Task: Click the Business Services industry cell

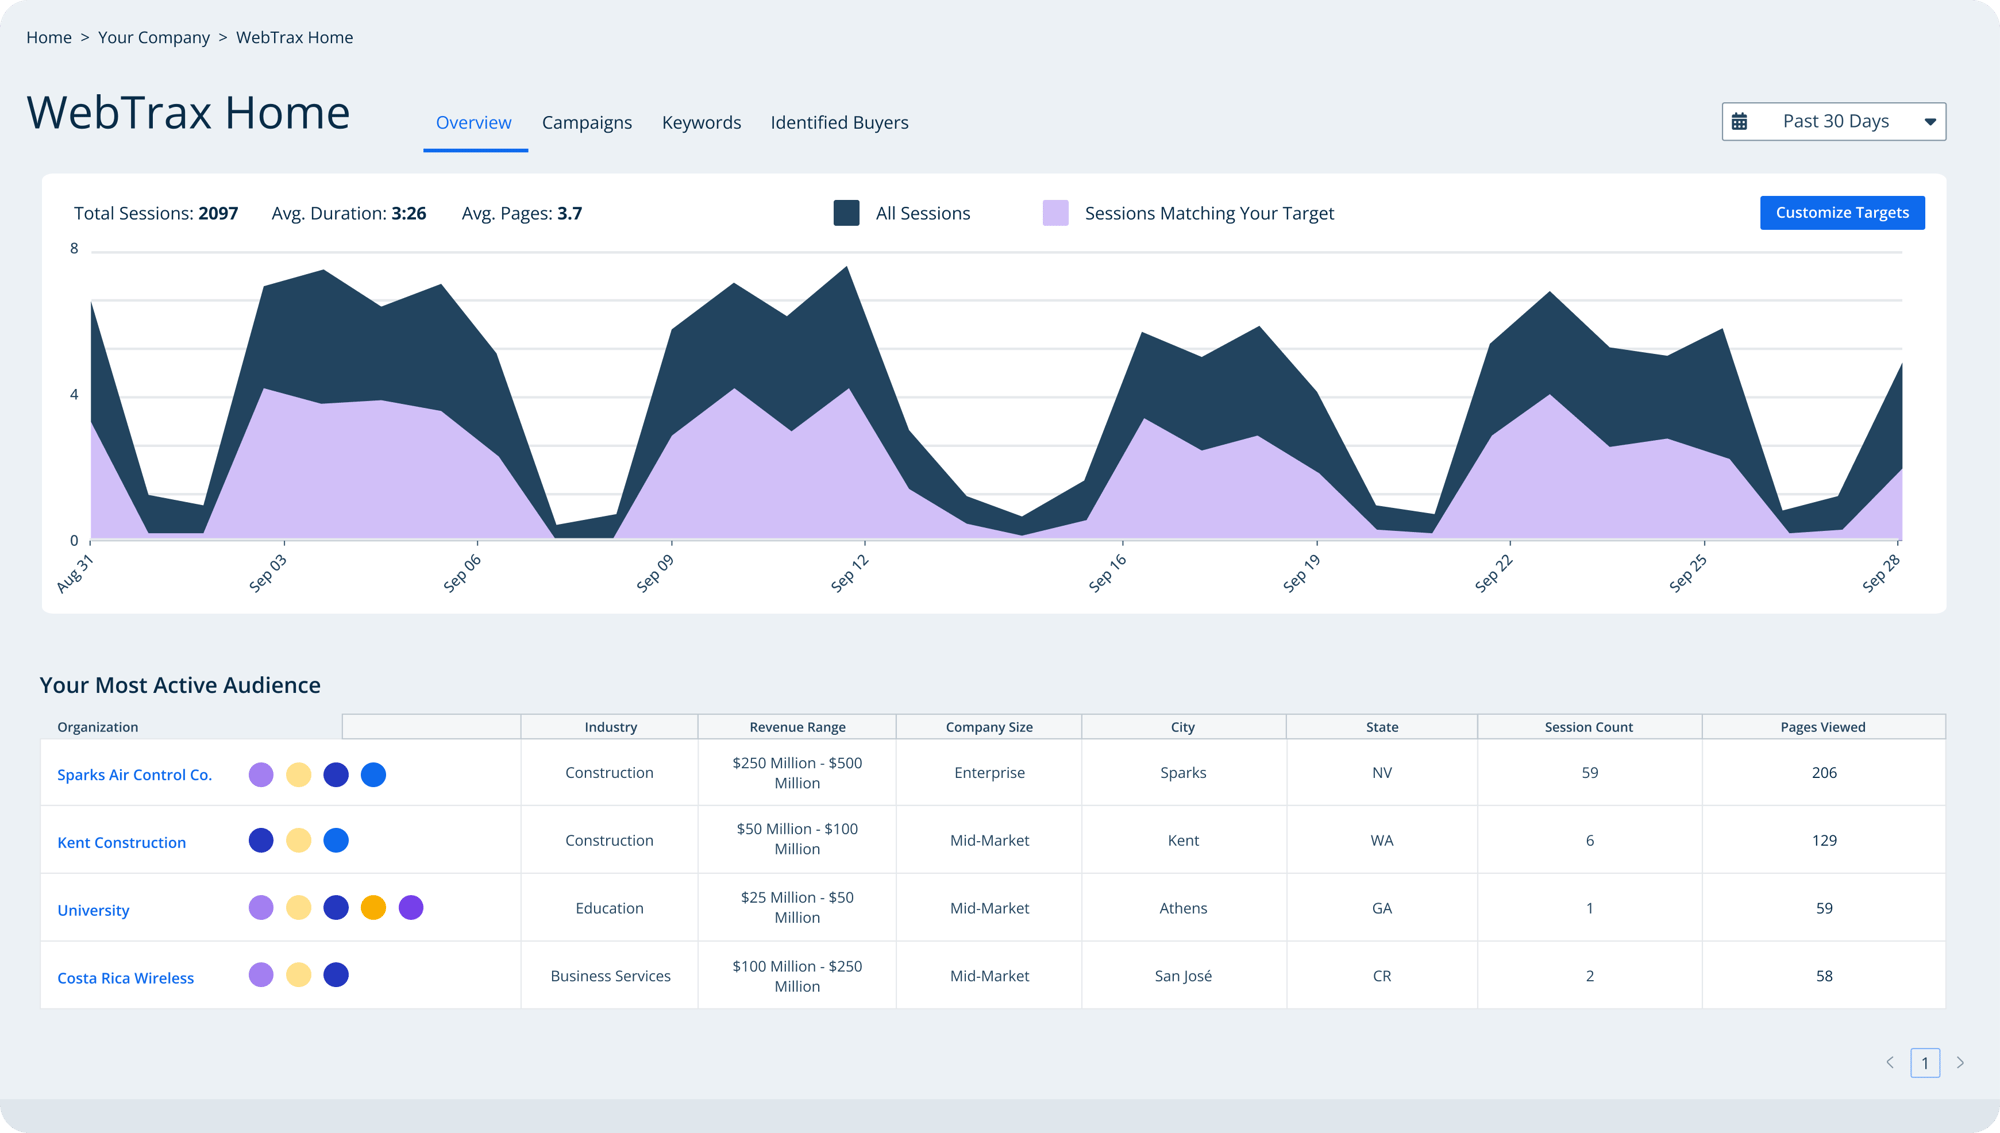Action: point(610,975)
